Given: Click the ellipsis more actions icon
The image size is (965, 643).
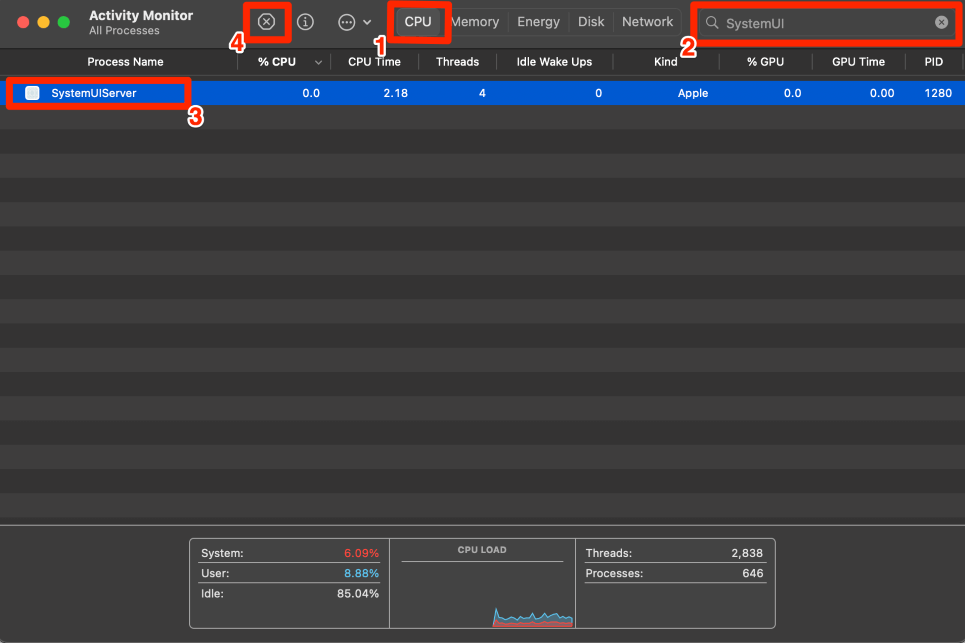Looking at the screenshot, I should point(347,22).
